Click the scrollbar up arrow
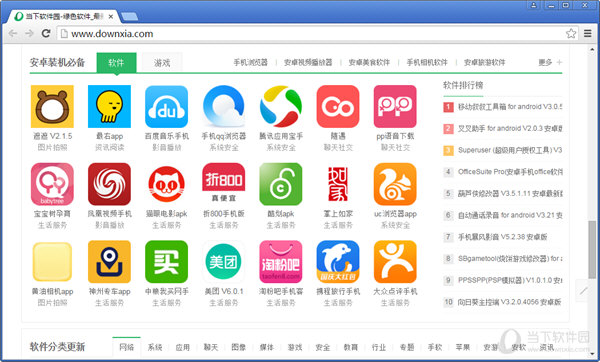 (592, 49)
